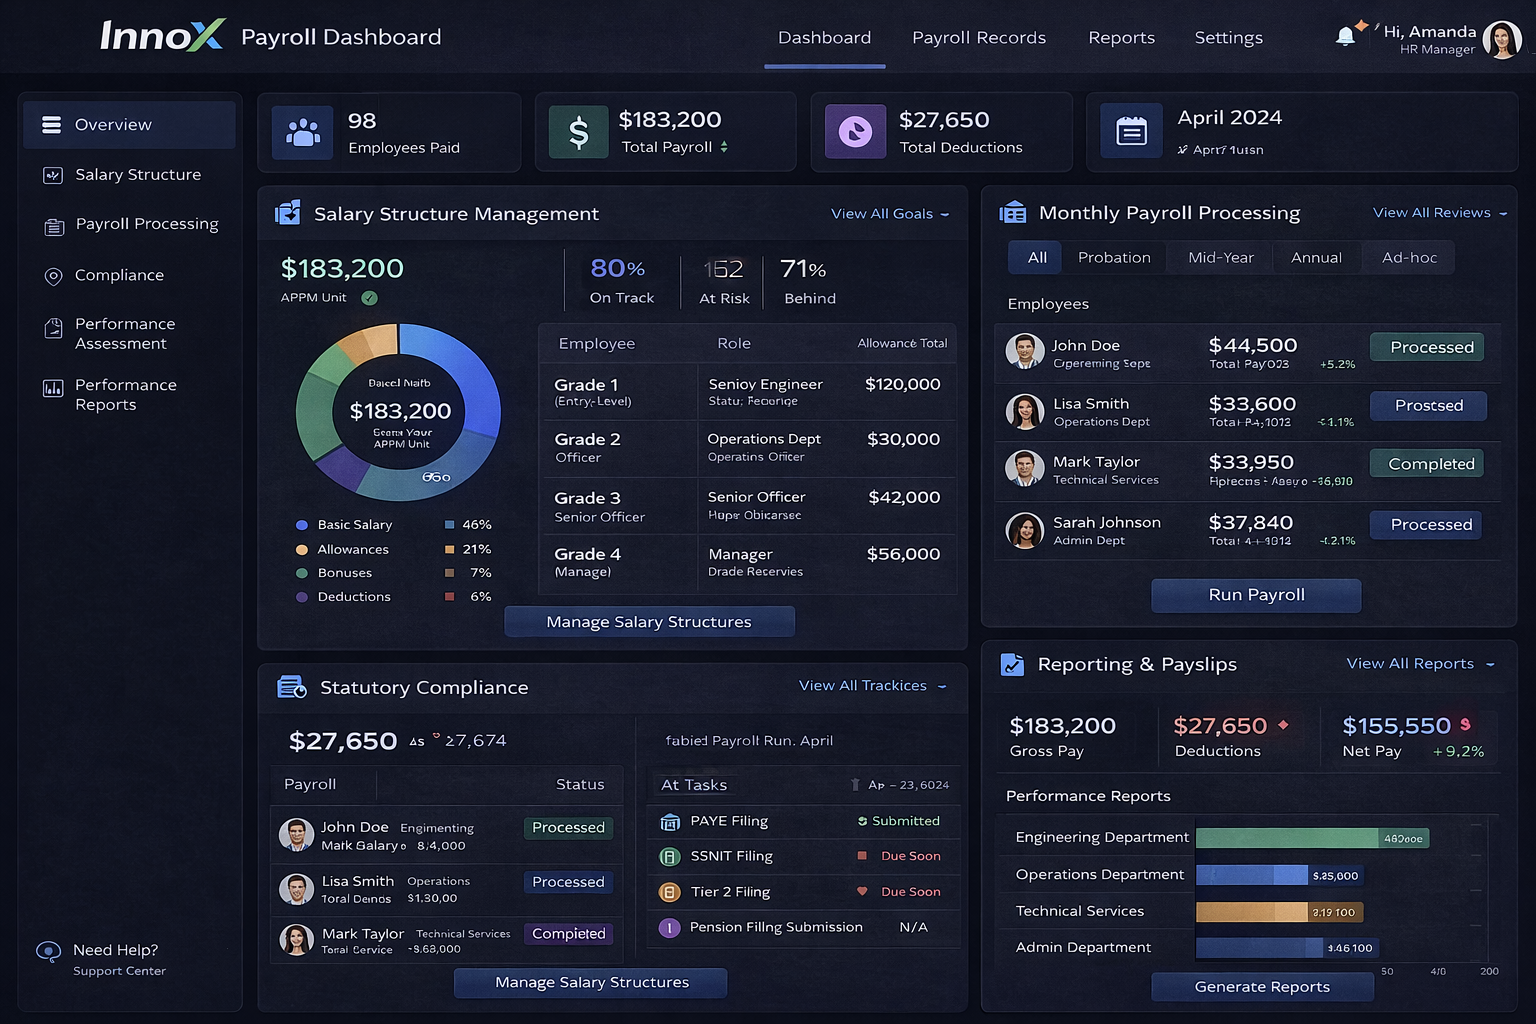Click the Salary Structure Management header icon

tap(288, 213)
